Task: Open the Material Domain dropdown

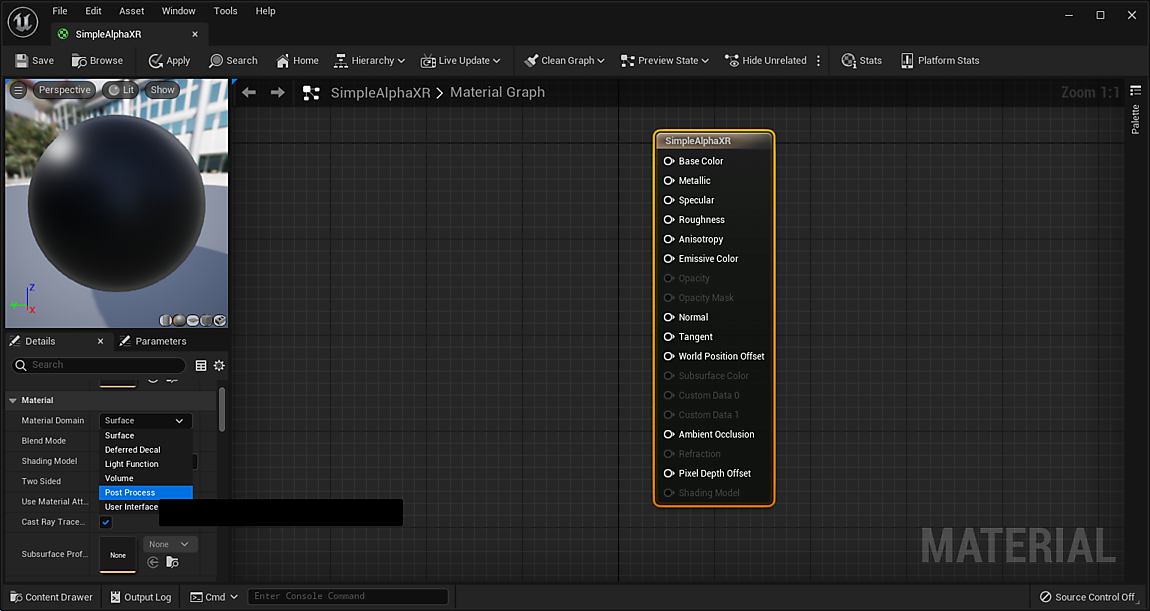Action: tap(144, 420)
